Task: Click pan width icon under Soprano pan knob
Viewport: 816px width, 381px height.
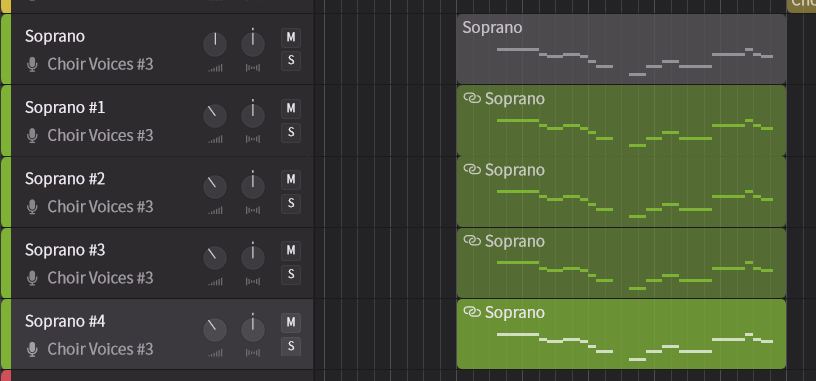Action: pos(253,68)
